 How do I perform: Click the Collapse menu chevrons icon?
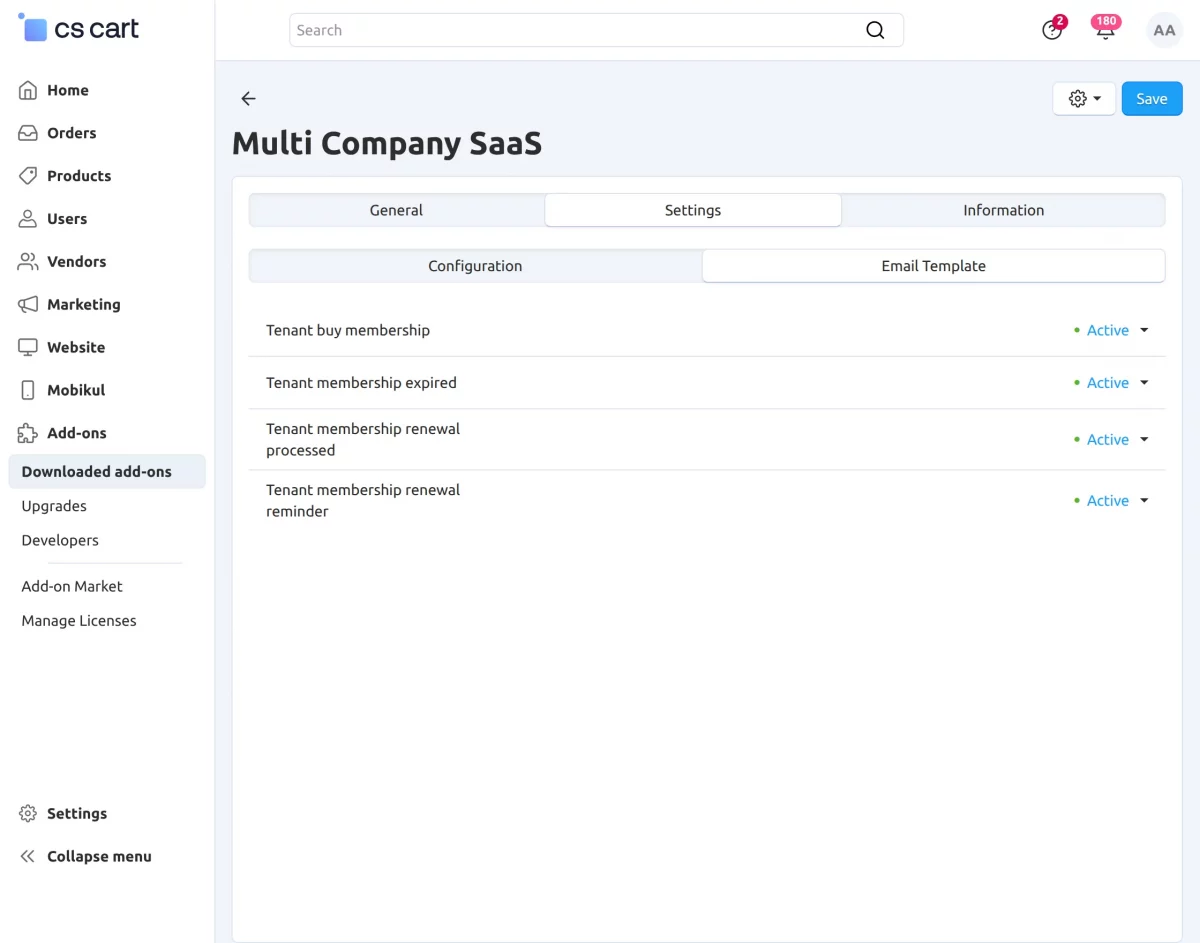coord(28,857)
